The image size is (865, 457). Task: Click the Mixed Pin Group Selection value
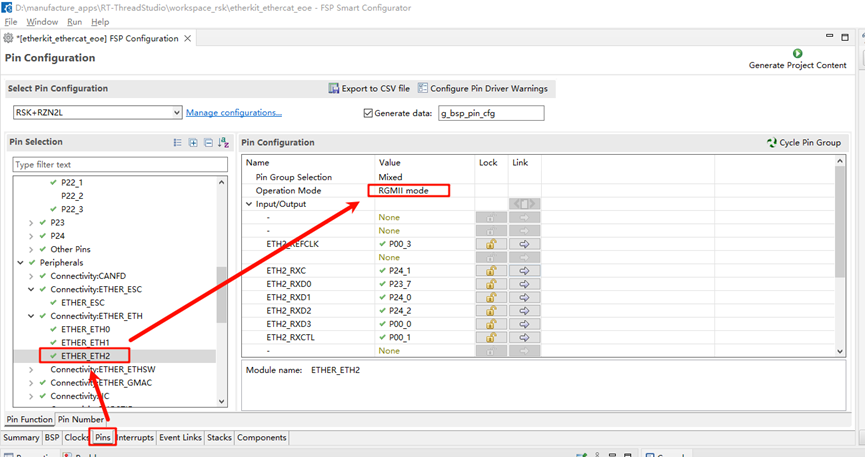click(x=390, y=177)
